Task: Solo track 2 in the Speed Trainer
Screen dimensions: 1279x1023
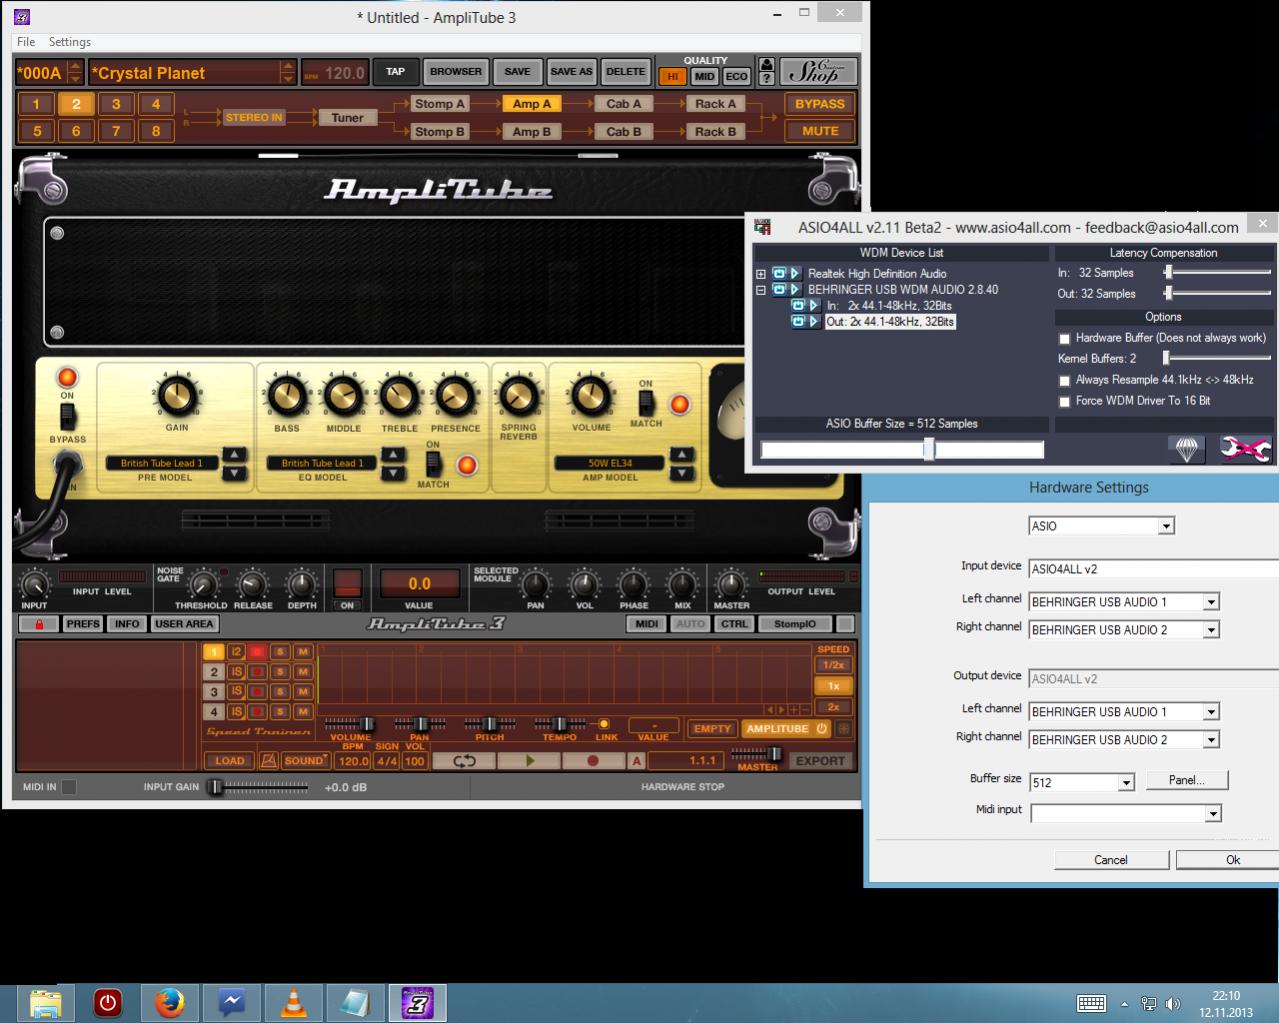Action: tap(280, 672)
